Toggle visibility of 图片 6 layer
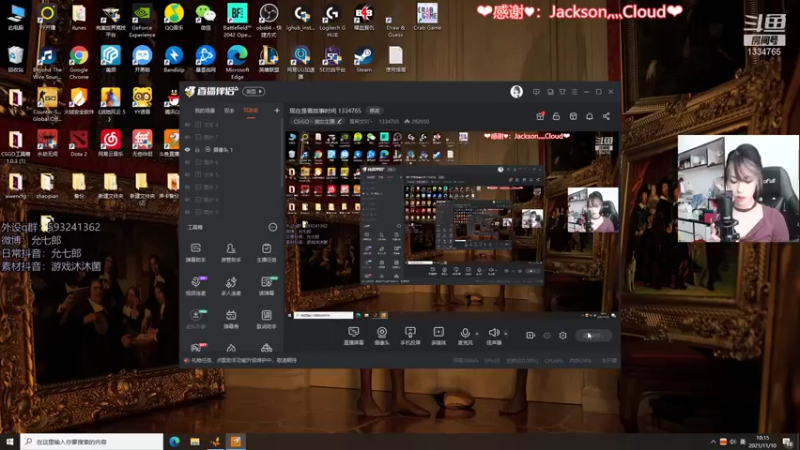Viewport: 800px width, 450px height. pyautogui.click(x=187, y=162)
